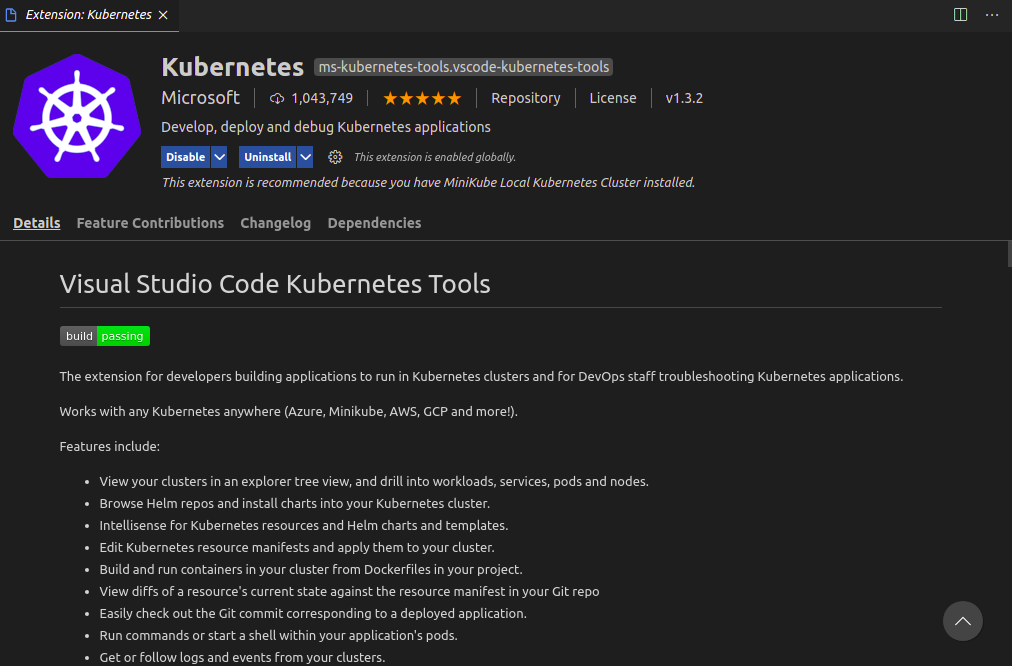Open the extension settings gear menu
The image size is (1012, 666).
click(335, 157)
